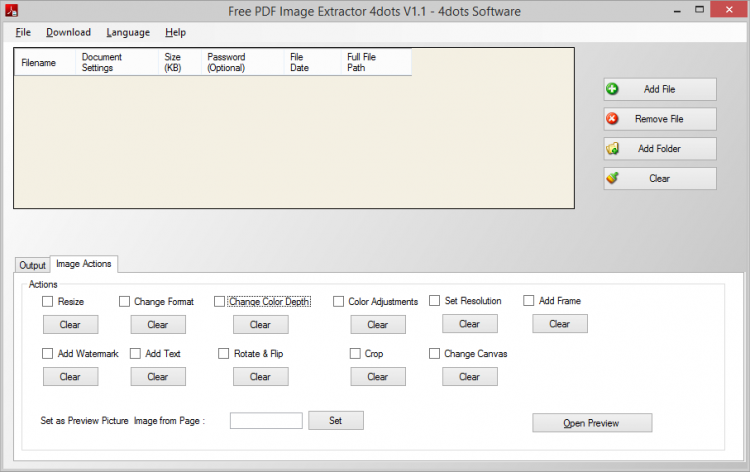
Task: Enable the Change Format checkbox
Action: click(x=124, y=301)
